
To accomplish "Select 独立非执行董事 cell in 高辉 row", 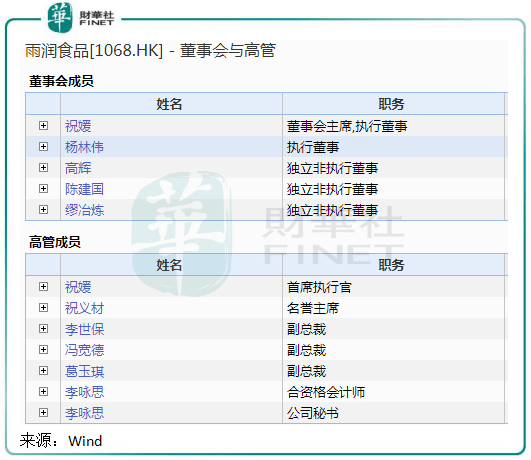I will coord(393,168).
